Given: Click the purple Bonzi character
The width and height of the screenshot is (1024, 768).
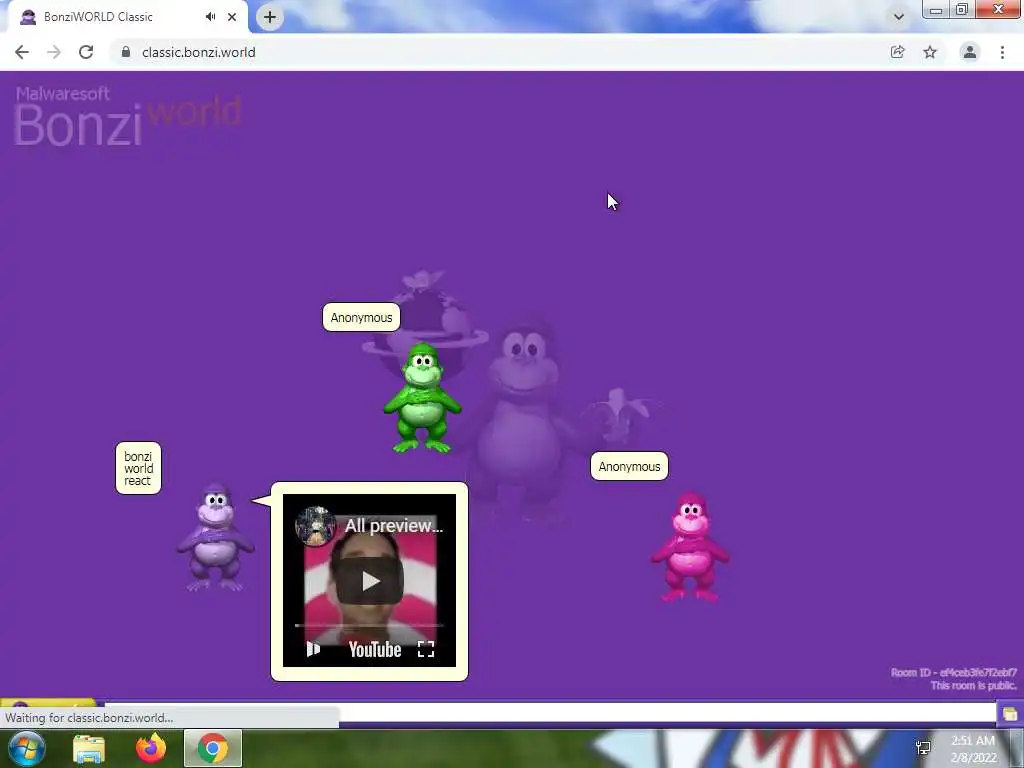Looking at the screenshot, I should [216, 537].
